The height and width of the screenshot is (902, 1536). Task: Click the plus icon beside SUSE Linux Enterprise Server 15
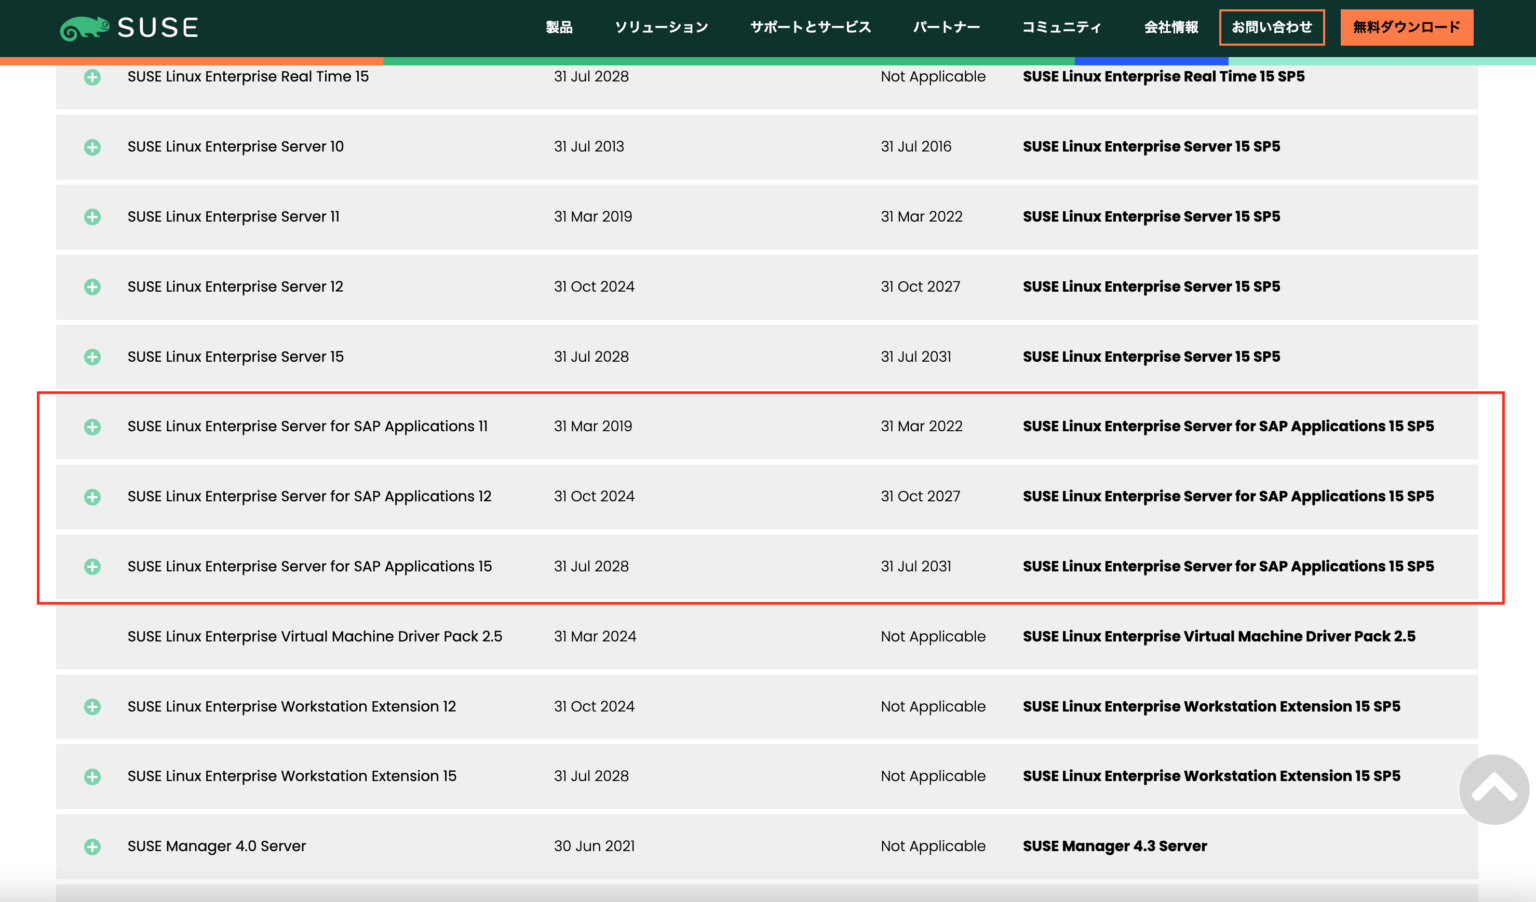click(92, 356)
